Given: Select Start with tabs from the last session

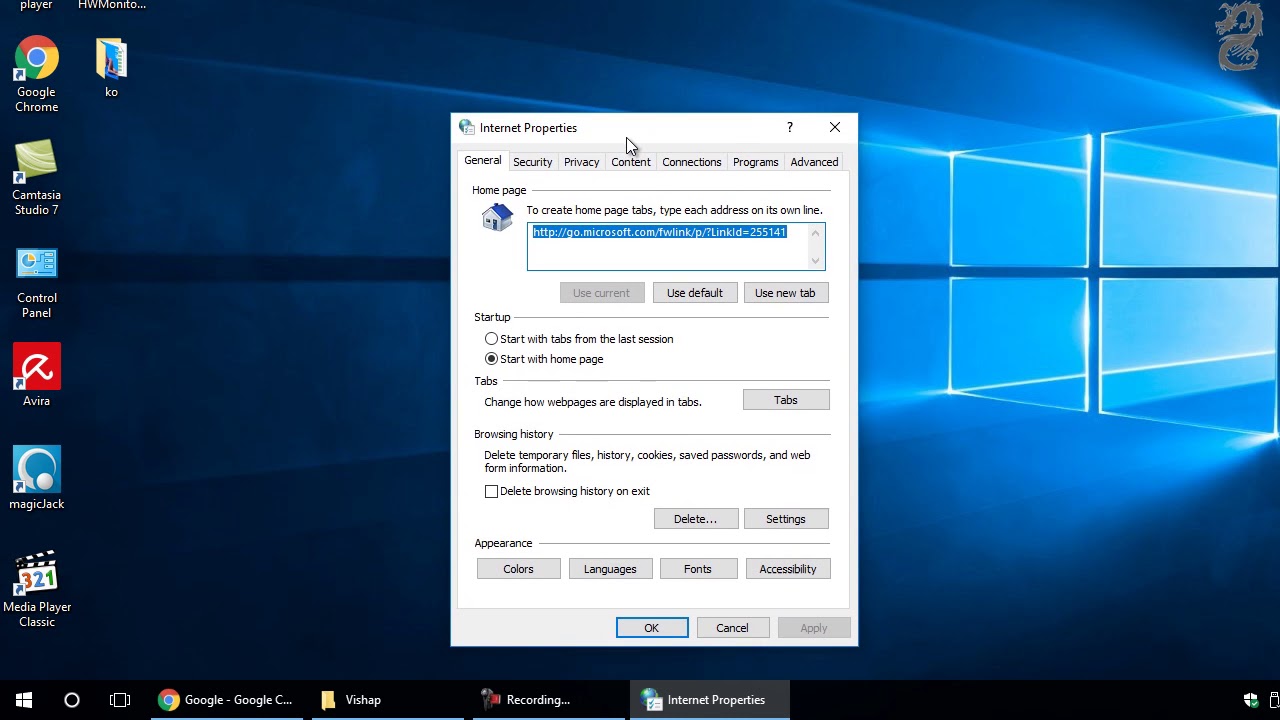Looking at the screenshot, I should [x=491, y=339].
